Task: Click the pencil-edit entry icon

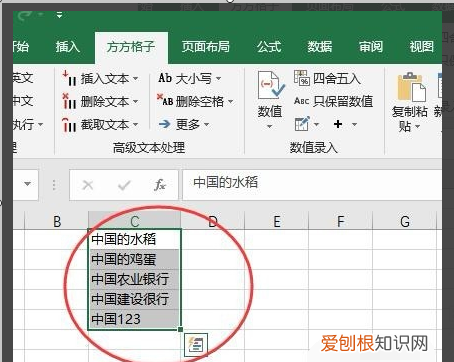Action: pyautogui.click(x=302, y=124)
